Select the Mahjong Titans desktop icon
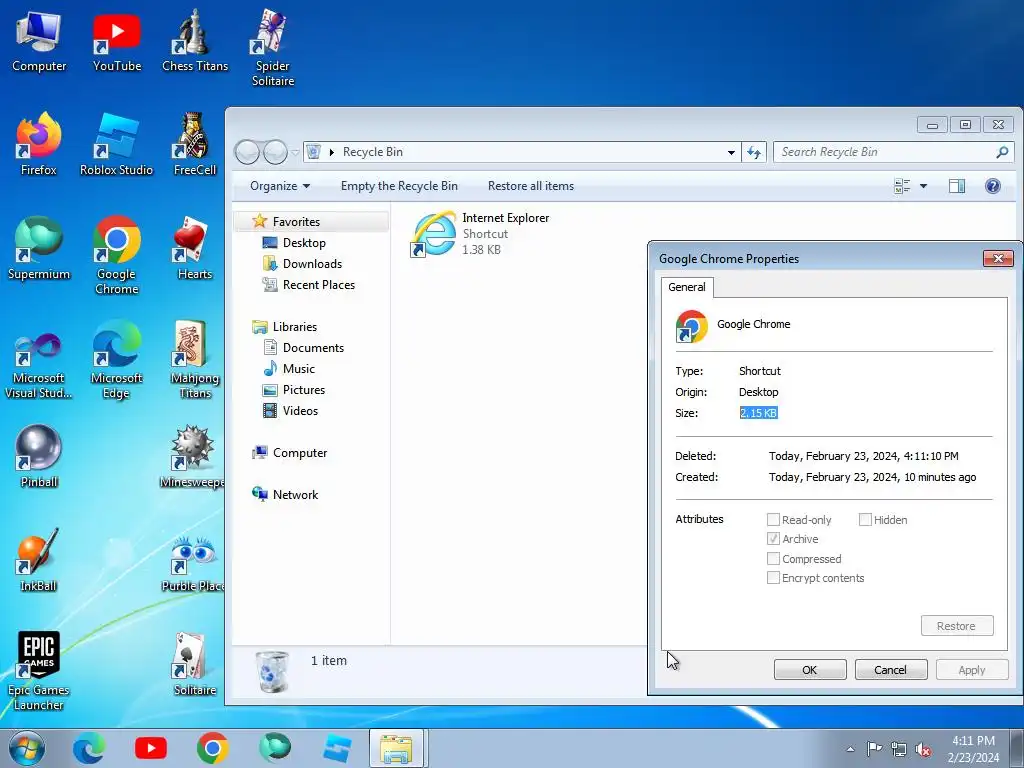Image resolution: width=1024 pixels, height=768 pixels. [x=195, y=360]
